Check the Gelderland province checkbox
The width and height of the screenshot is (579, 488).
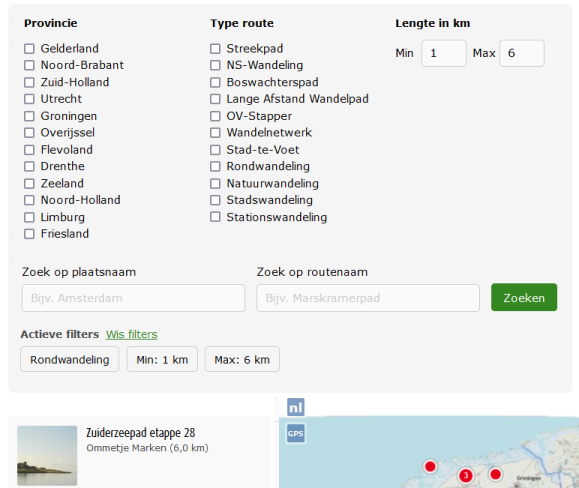pos(29,49)
